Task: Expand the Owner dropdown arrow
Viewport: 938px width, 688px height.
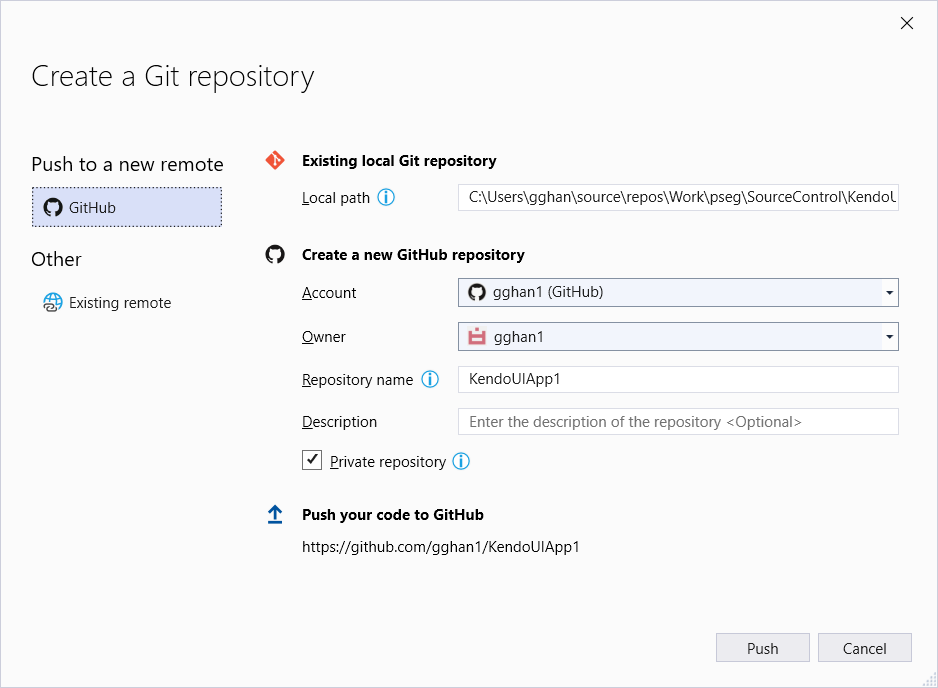Action: (x=889, y=337)
